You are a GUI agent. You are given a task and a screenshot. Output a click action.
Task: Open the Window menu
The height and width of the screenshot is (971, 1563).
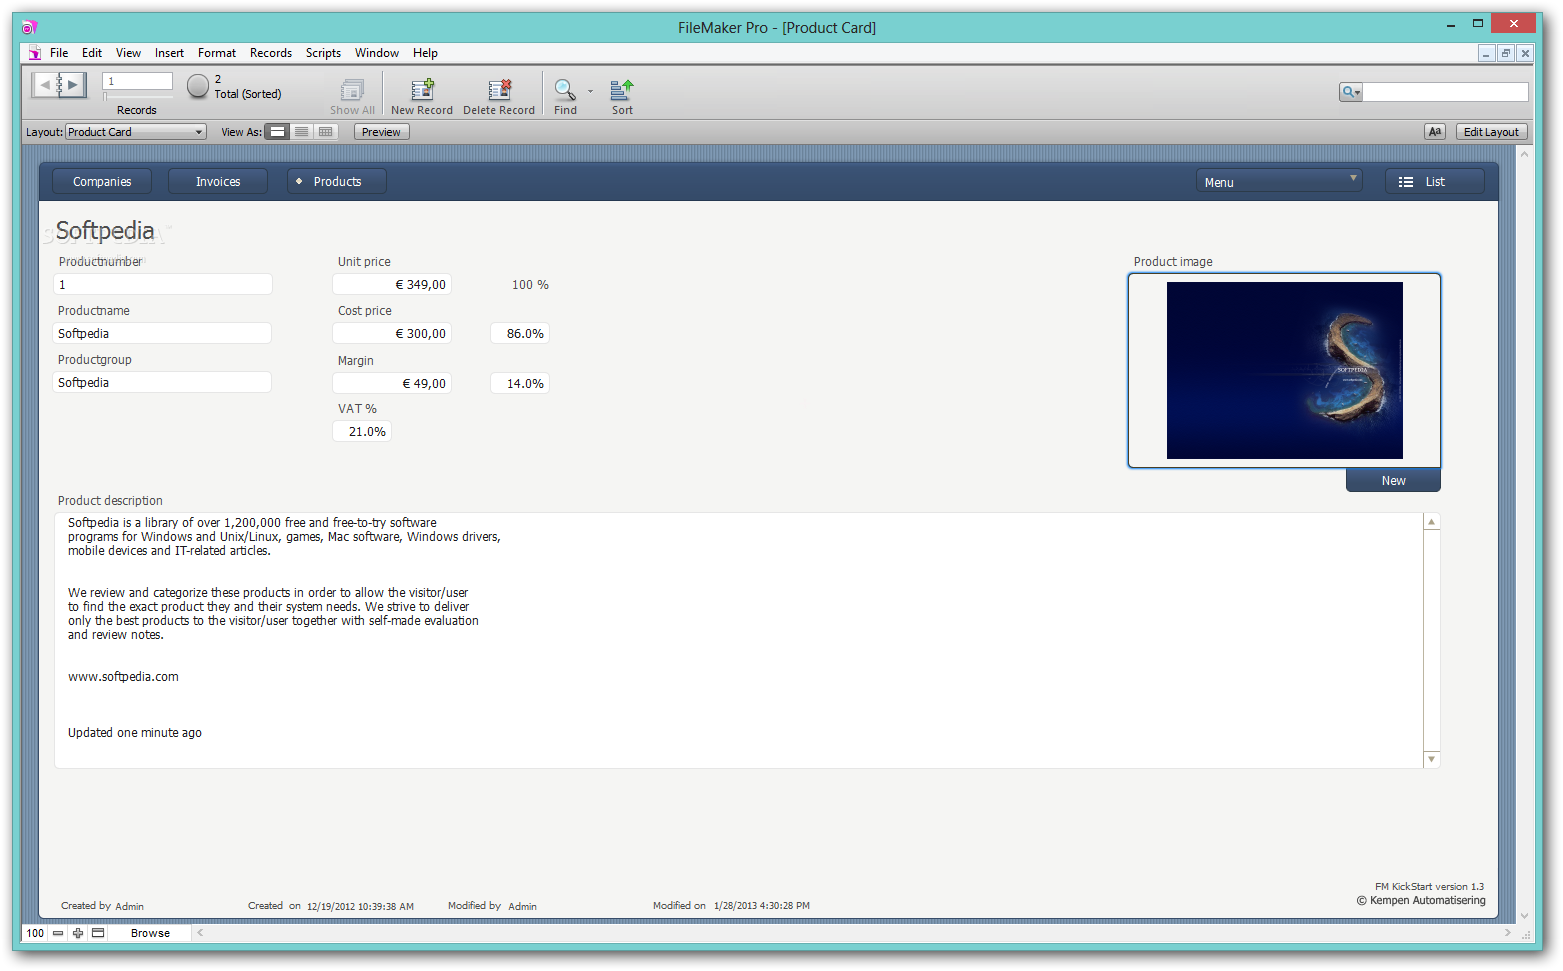click(x=377, y=53)
